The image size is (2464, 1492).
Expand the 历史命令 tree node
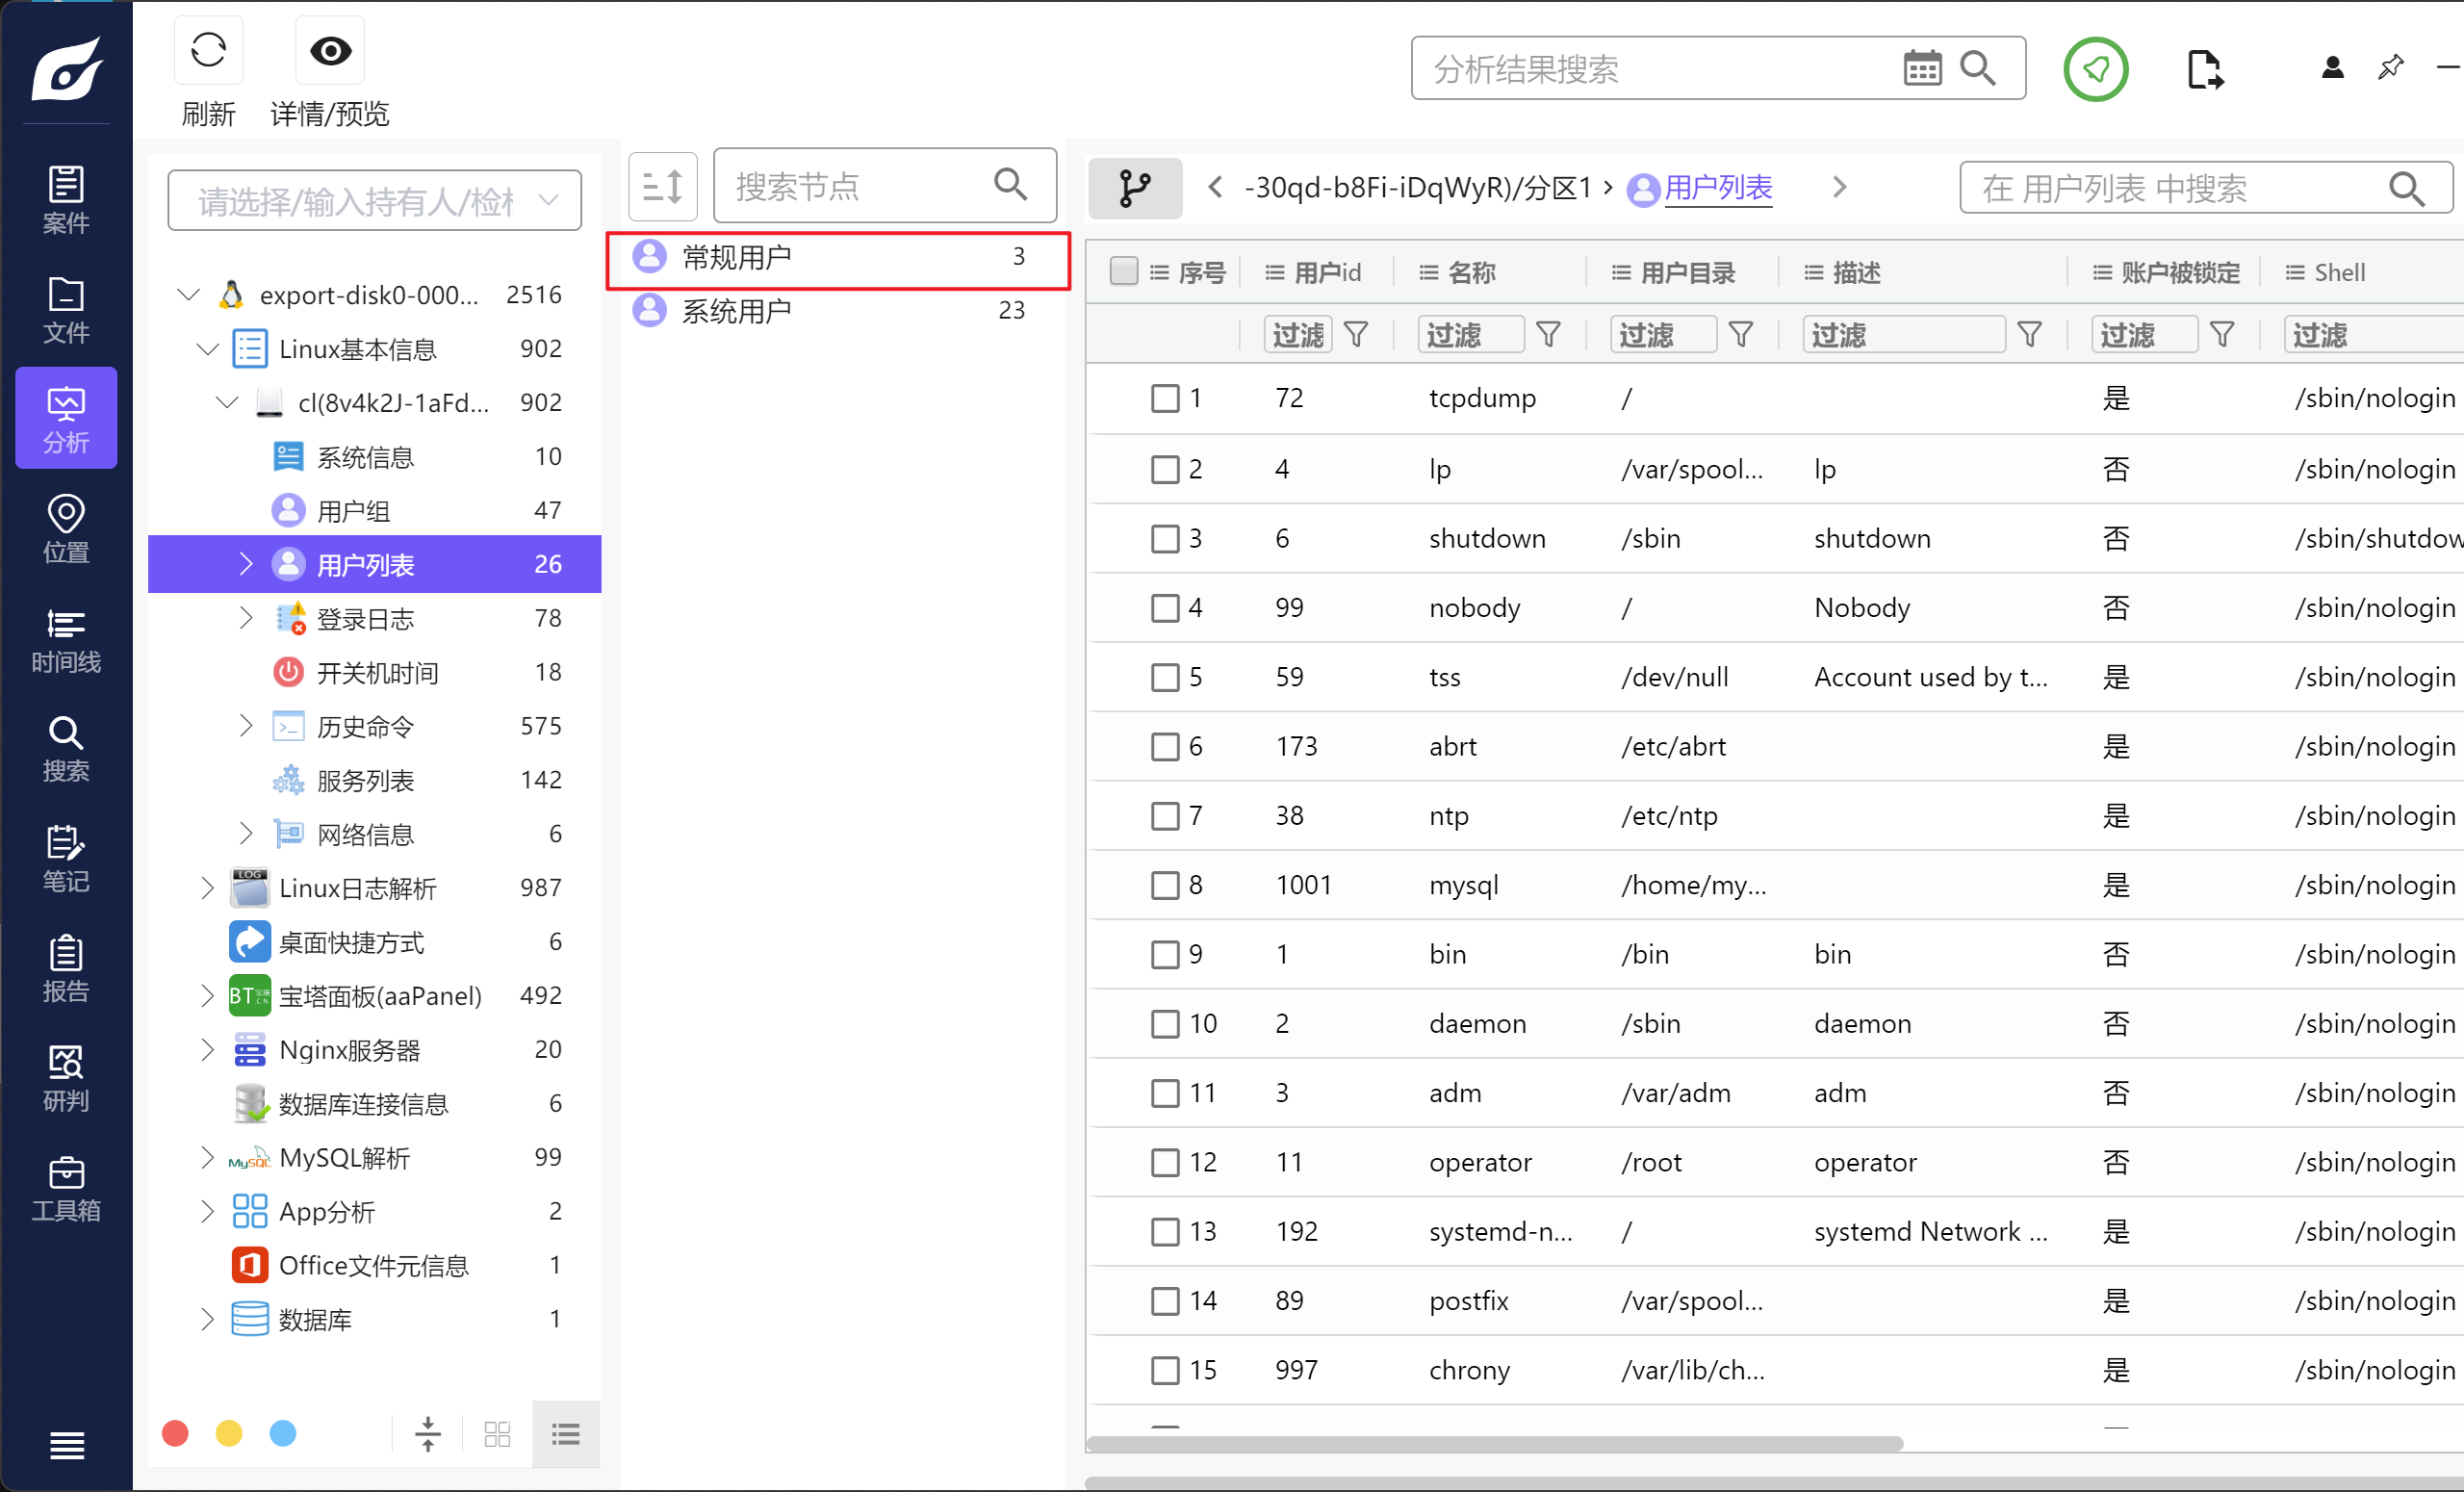(x=246, y=726)
